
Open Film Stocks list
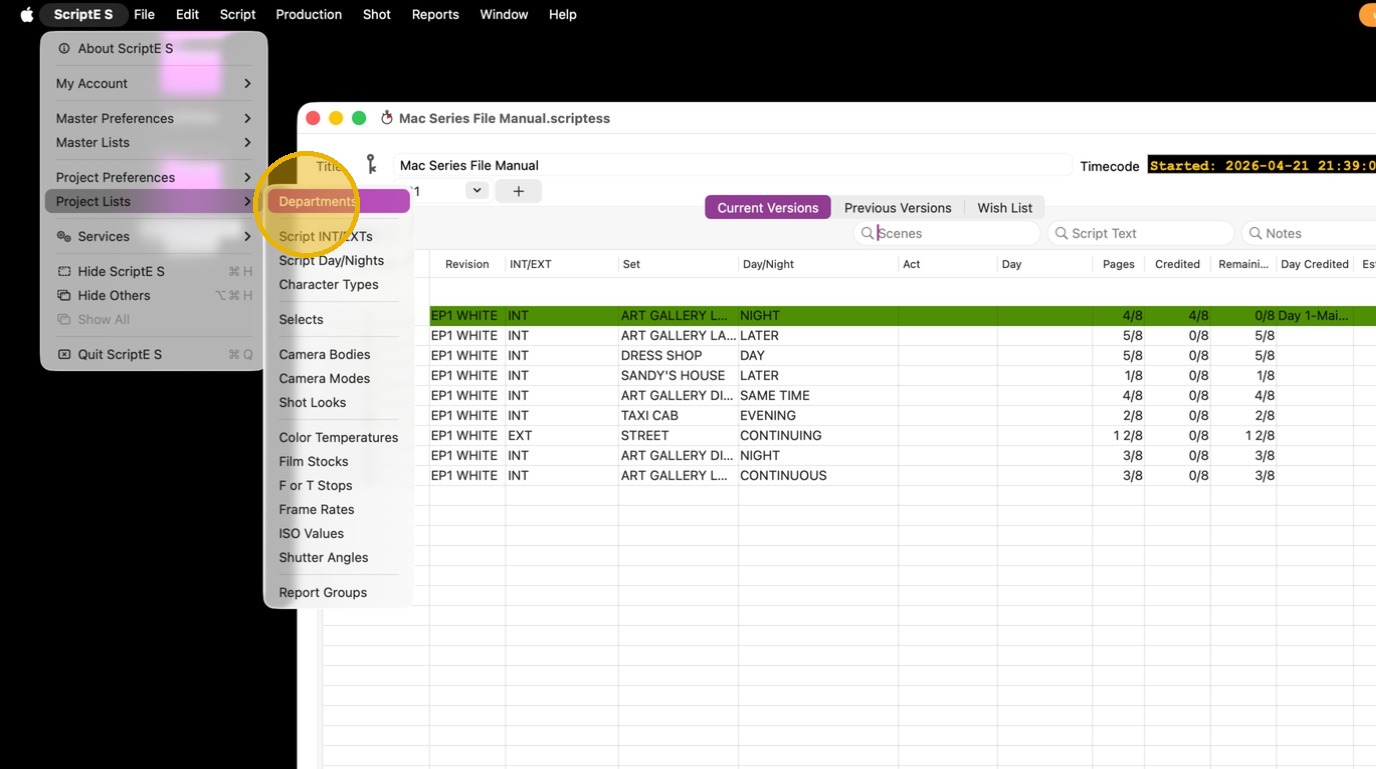click(338, 461)
